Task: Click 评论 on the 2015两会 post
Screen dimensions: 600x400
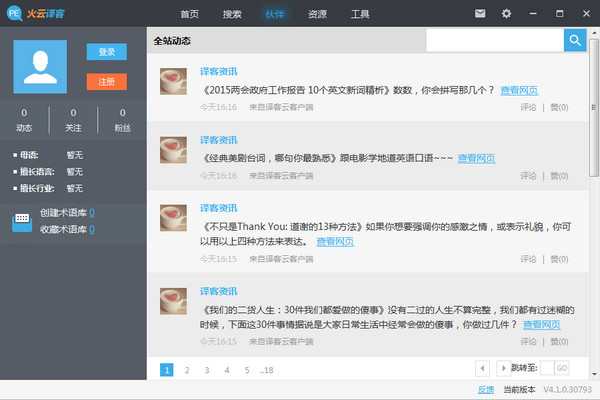Action: point(528,107)
